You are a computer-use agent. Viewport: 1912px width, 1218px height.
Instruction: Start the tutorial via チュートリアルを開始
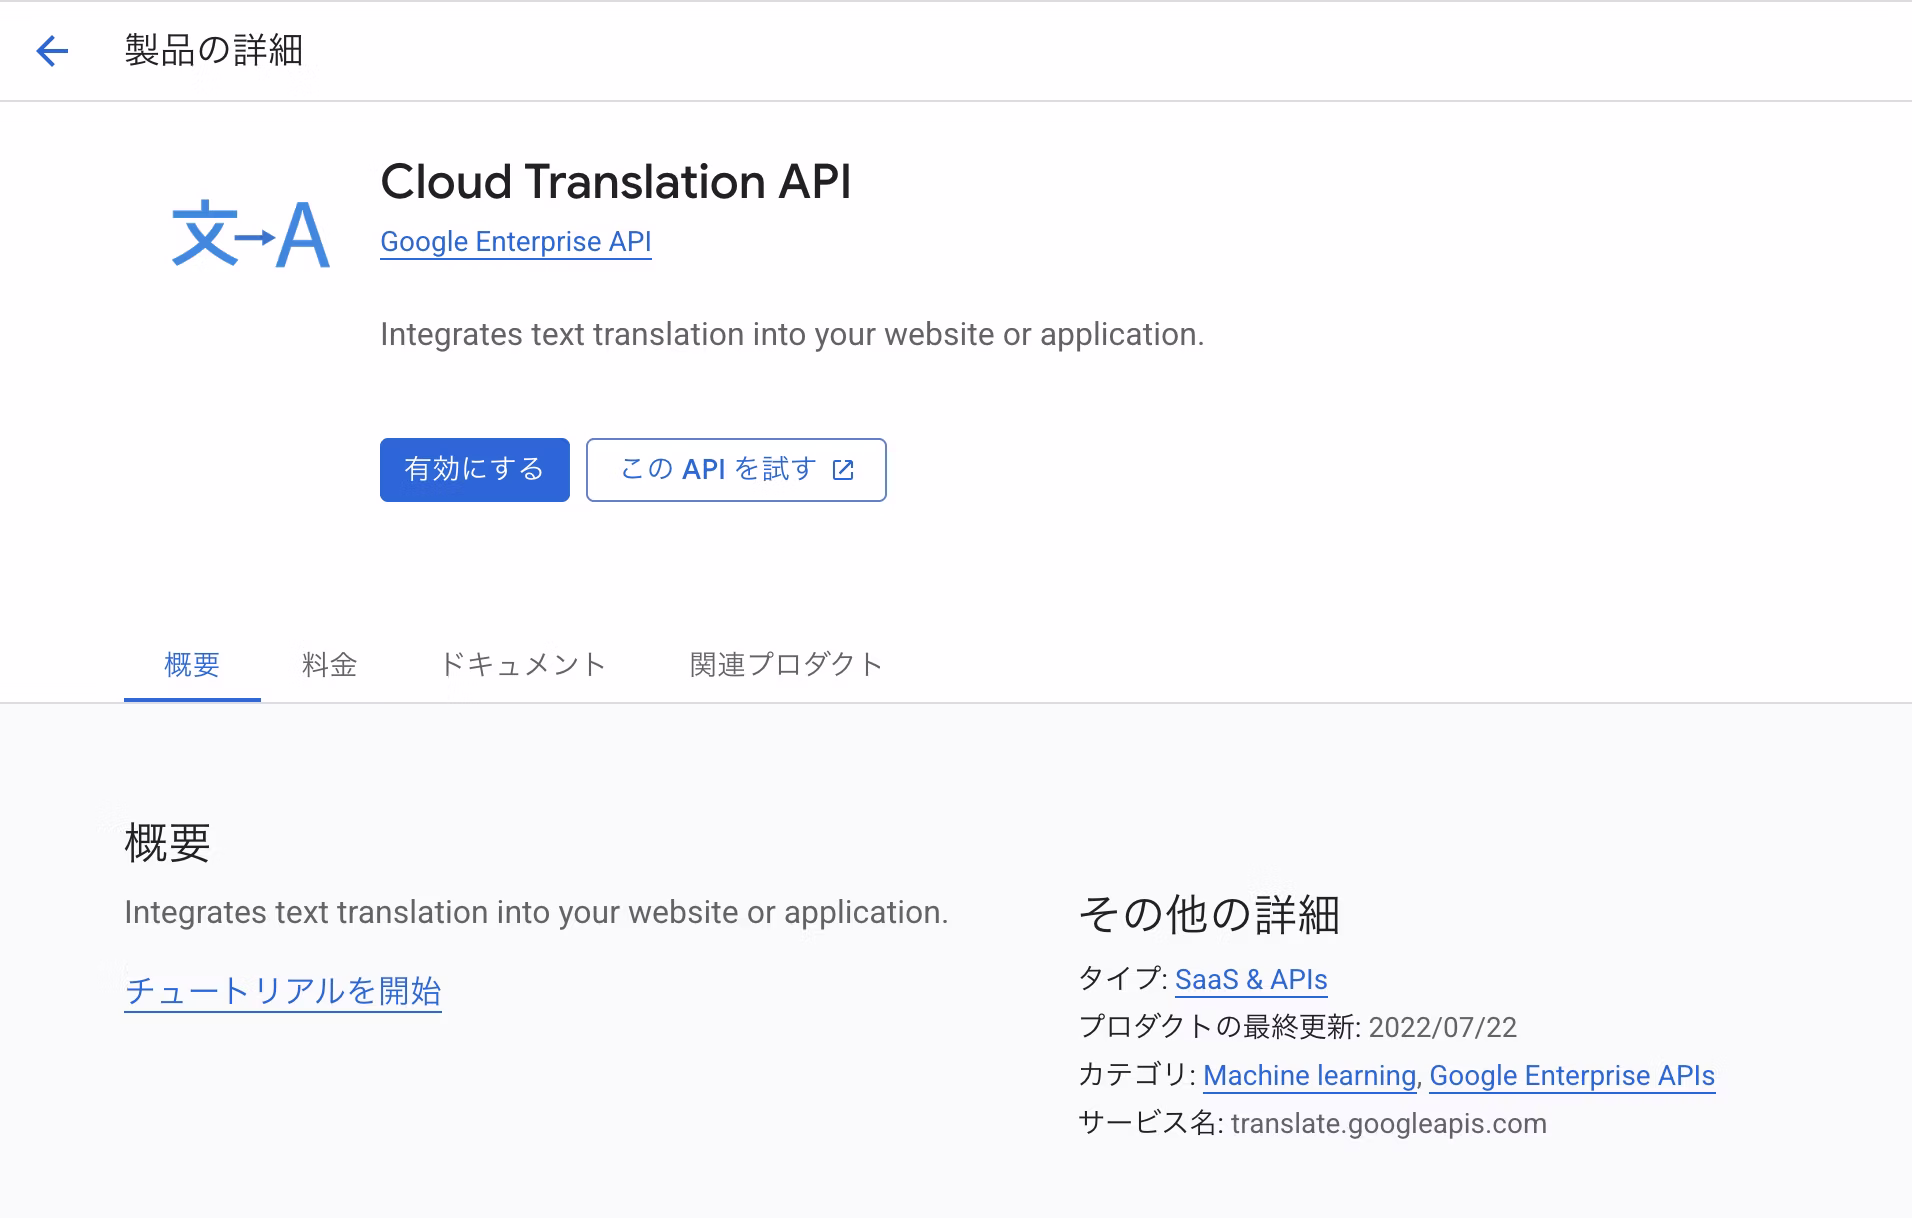pyautogui.click(x=283, y=991)
